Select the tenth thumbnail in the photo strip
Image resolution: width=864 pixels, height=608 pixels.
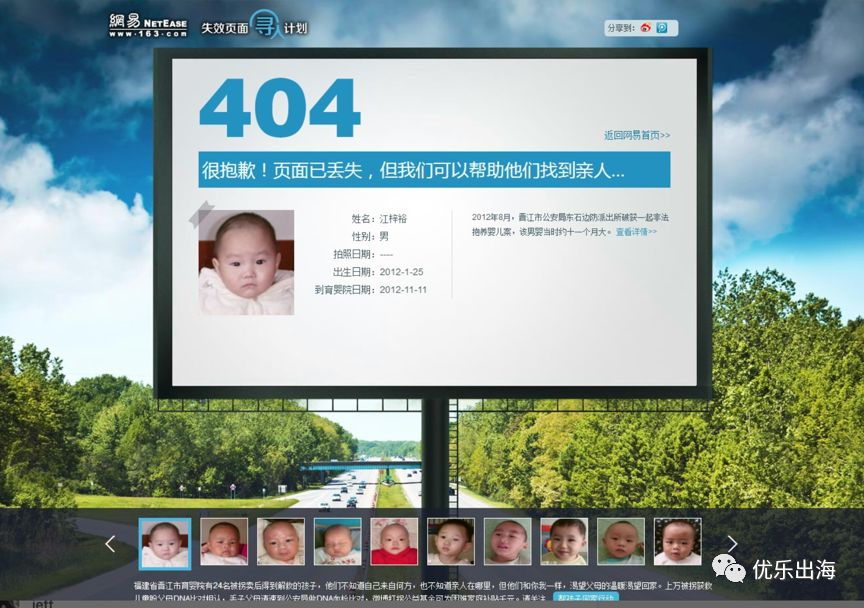[678, 542]
